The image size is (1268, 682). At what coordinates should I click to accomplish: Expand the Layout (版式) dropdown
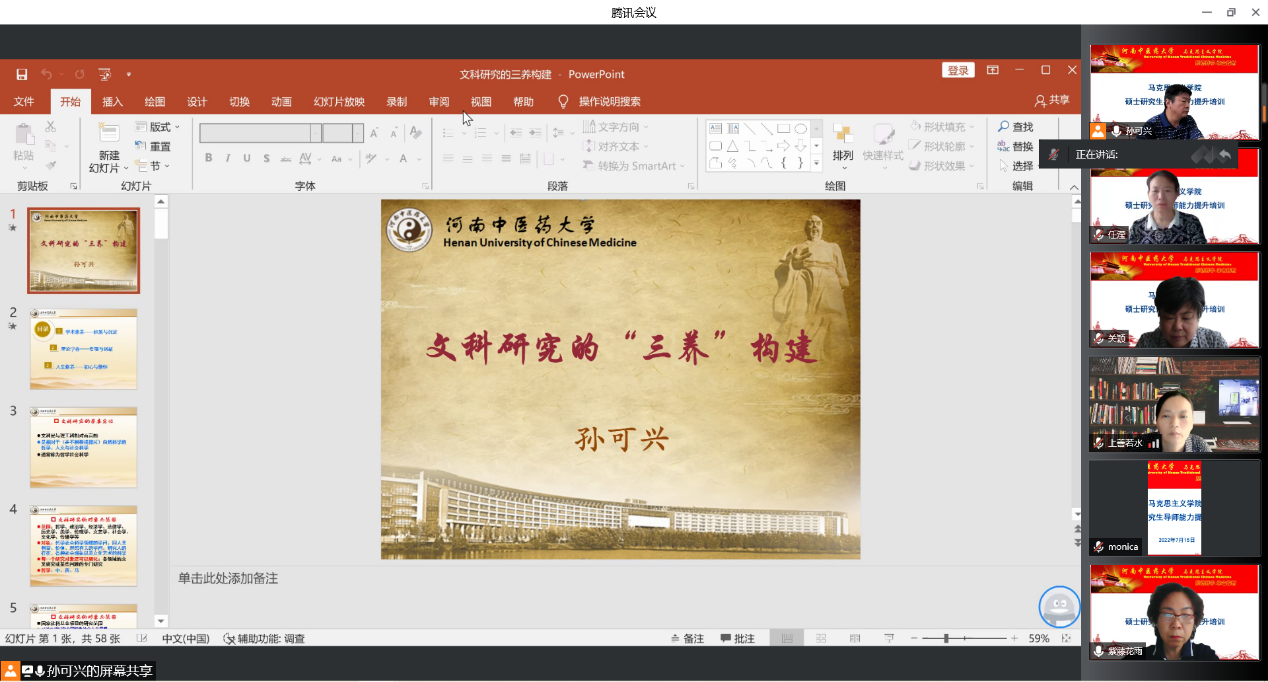point(164,127)
